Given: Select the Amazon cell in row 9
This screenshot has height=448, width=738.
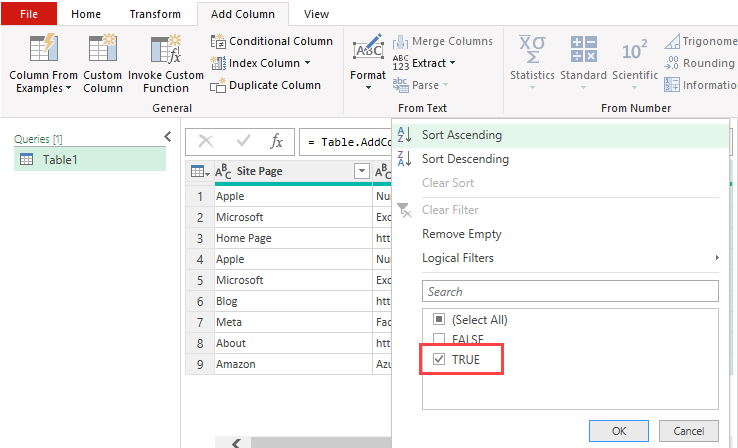Looking at the screenshot, I should (x=293, y=364).
